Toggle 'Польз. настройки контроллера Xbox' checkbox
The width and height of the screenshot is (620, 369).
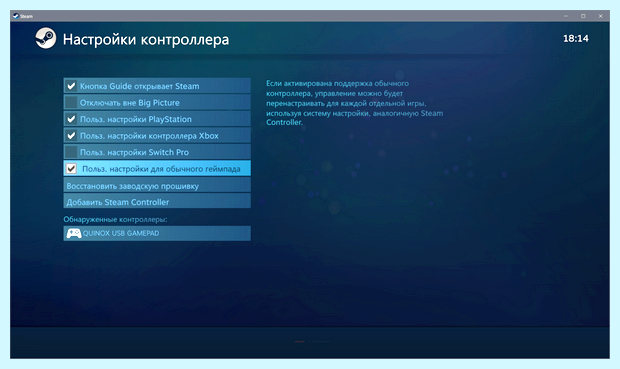point(71,136)
